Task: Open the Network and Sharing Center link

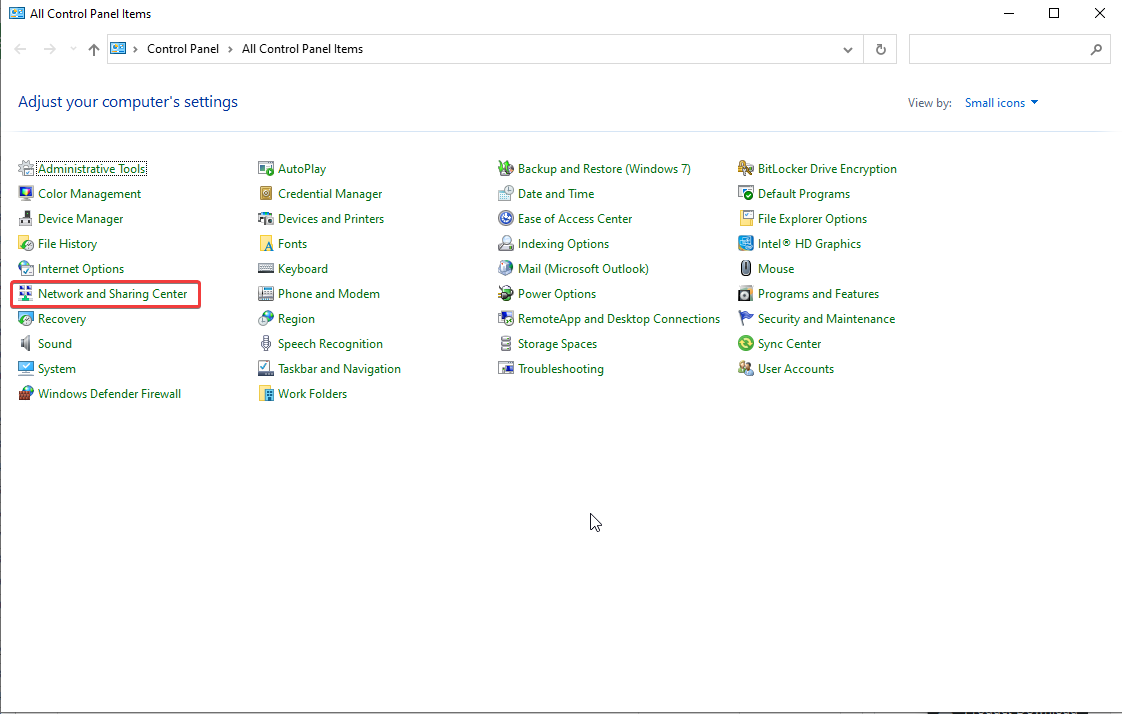Action: [x=112, y=294]
